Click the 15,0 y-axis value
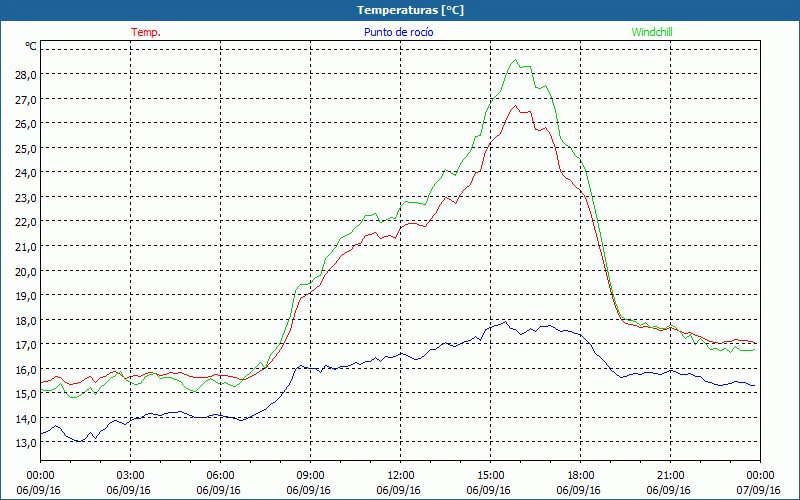The image size is (800, 500). point(26,394)
